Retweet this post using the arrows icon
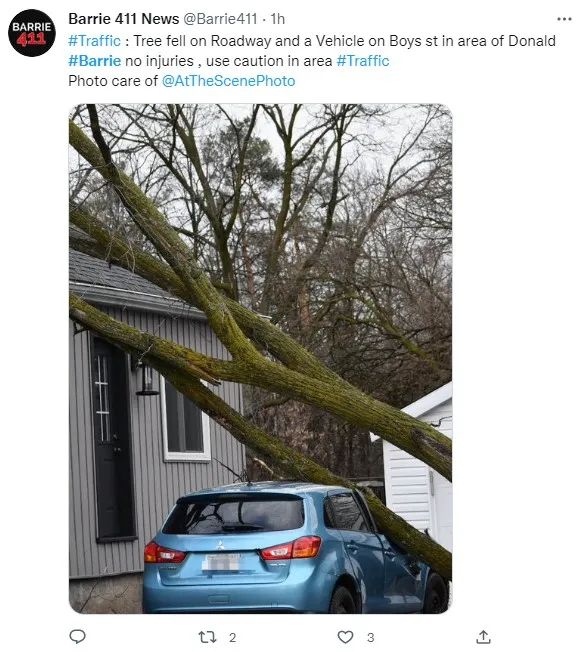587x652 pixels. point(207,637)
